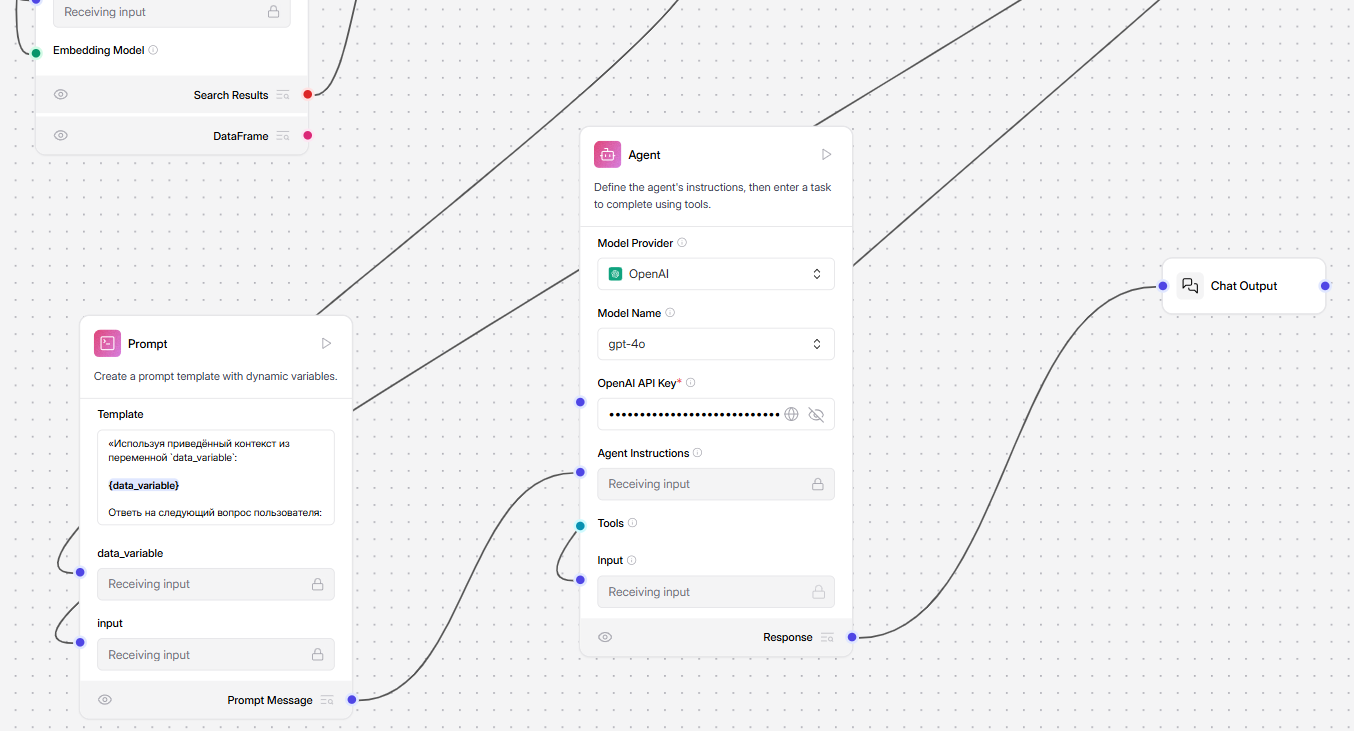Toggle API key visibility crossed-eye icon
This screenshot has width=1354, height=731.
816,414
